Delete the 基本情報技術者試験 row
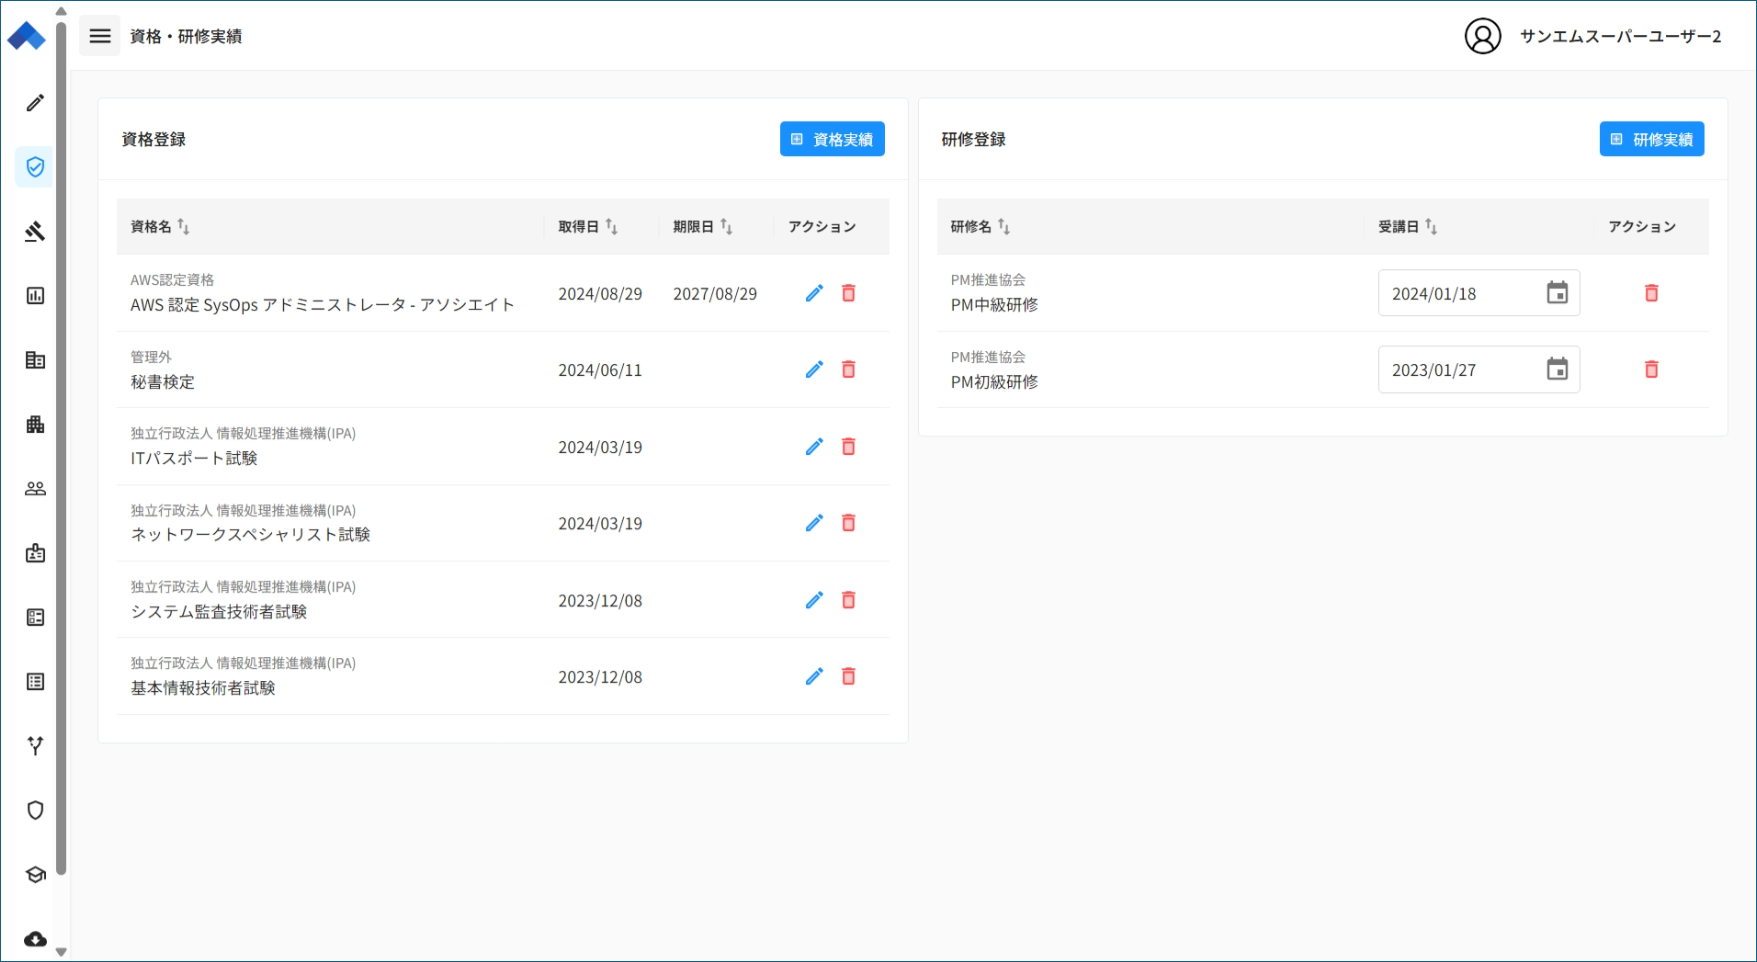The height and width of the screenshot is (962, 1757). 849,677
